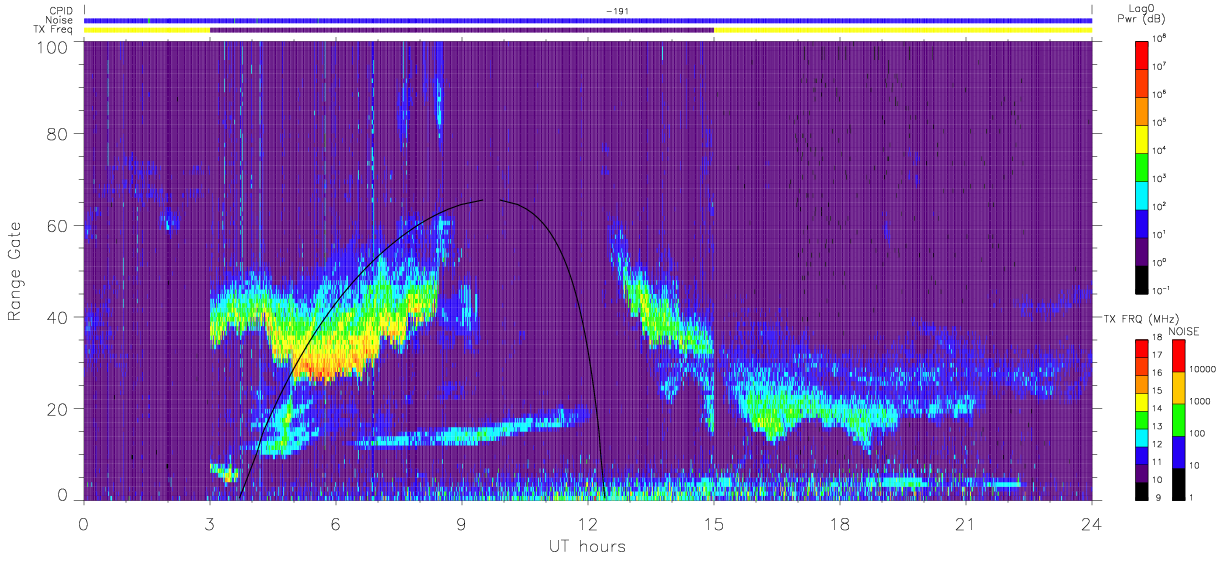Screen dimensions: 1228x567
Task: Click the 'NOISE' legend title
Action: (x=1186, y=329)
